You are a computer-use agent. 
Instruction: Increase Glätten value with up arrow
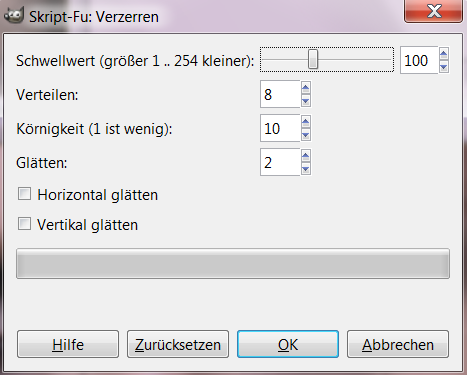pyautogui.click(x=305, y=156)
